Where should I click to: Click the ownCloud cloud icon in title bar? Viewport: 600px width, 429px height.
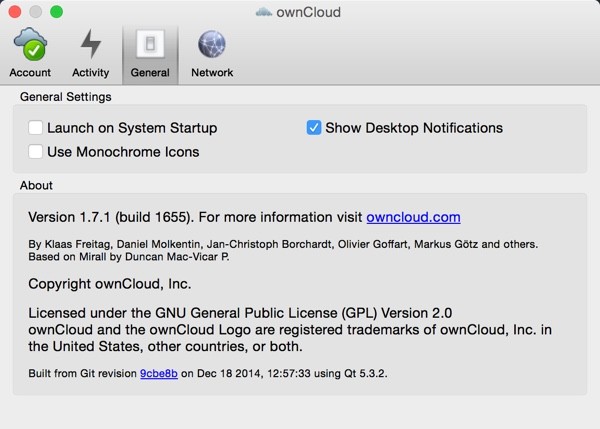tap(264, 12)
